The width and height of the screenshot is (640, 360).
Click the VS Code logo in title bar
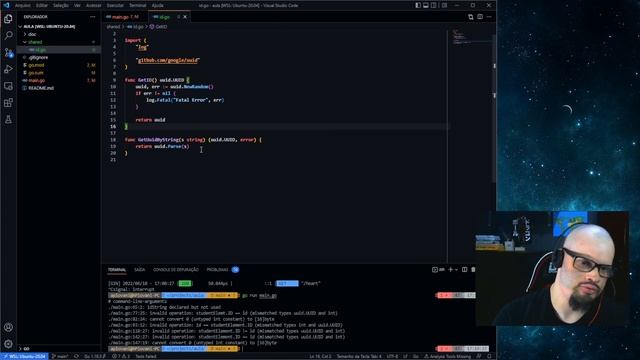pos(6,5)
